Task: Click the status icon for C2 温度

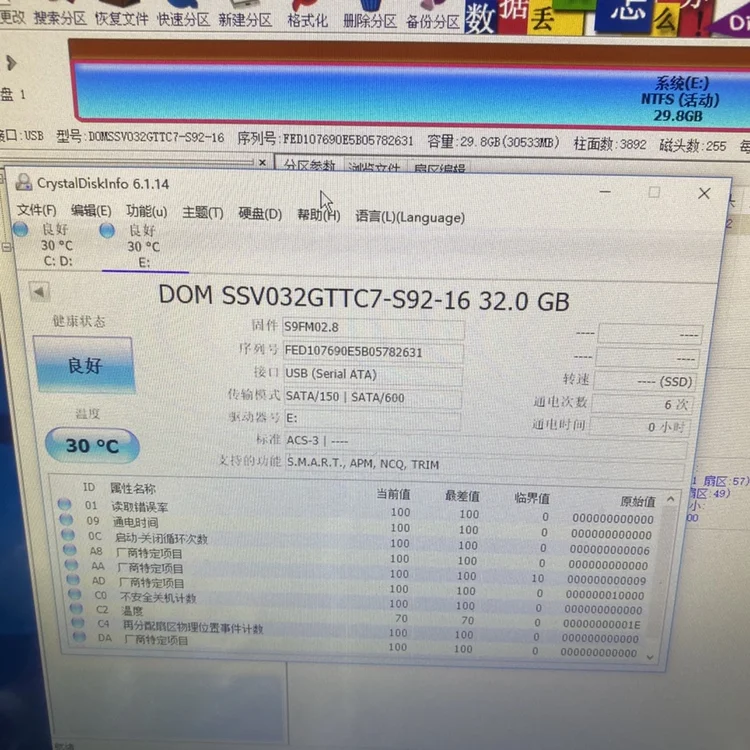Action: (77, 608)
